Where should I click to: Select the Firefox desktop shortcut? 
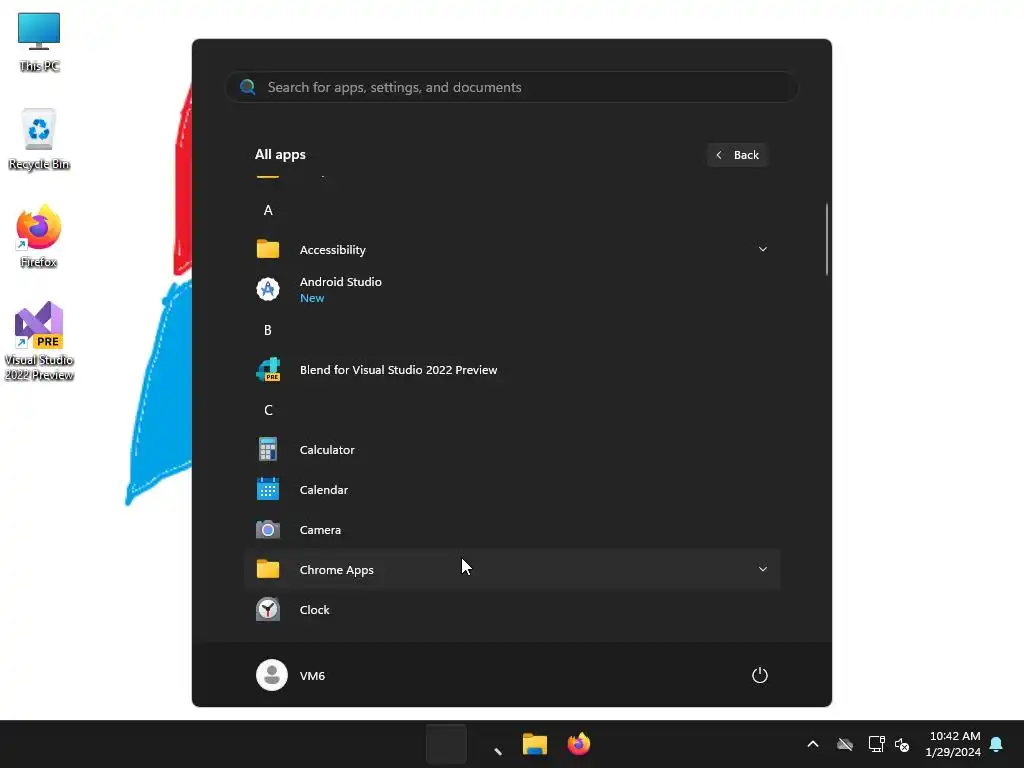[x=39, y=236]
